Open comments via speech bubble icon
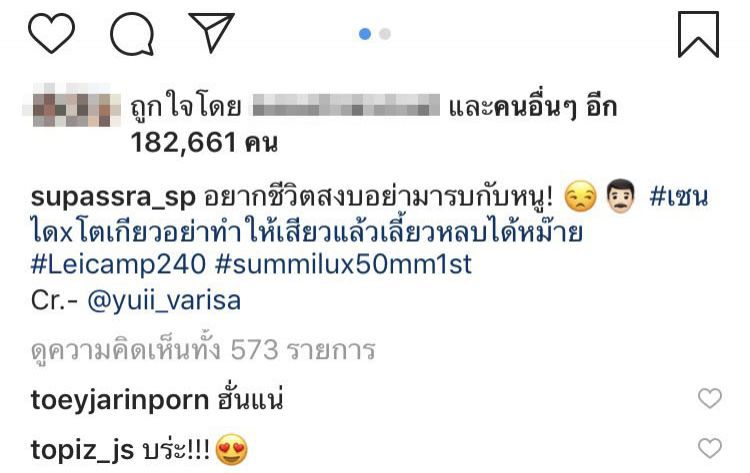Screen dimensions: 750x473 pos(132,34)
